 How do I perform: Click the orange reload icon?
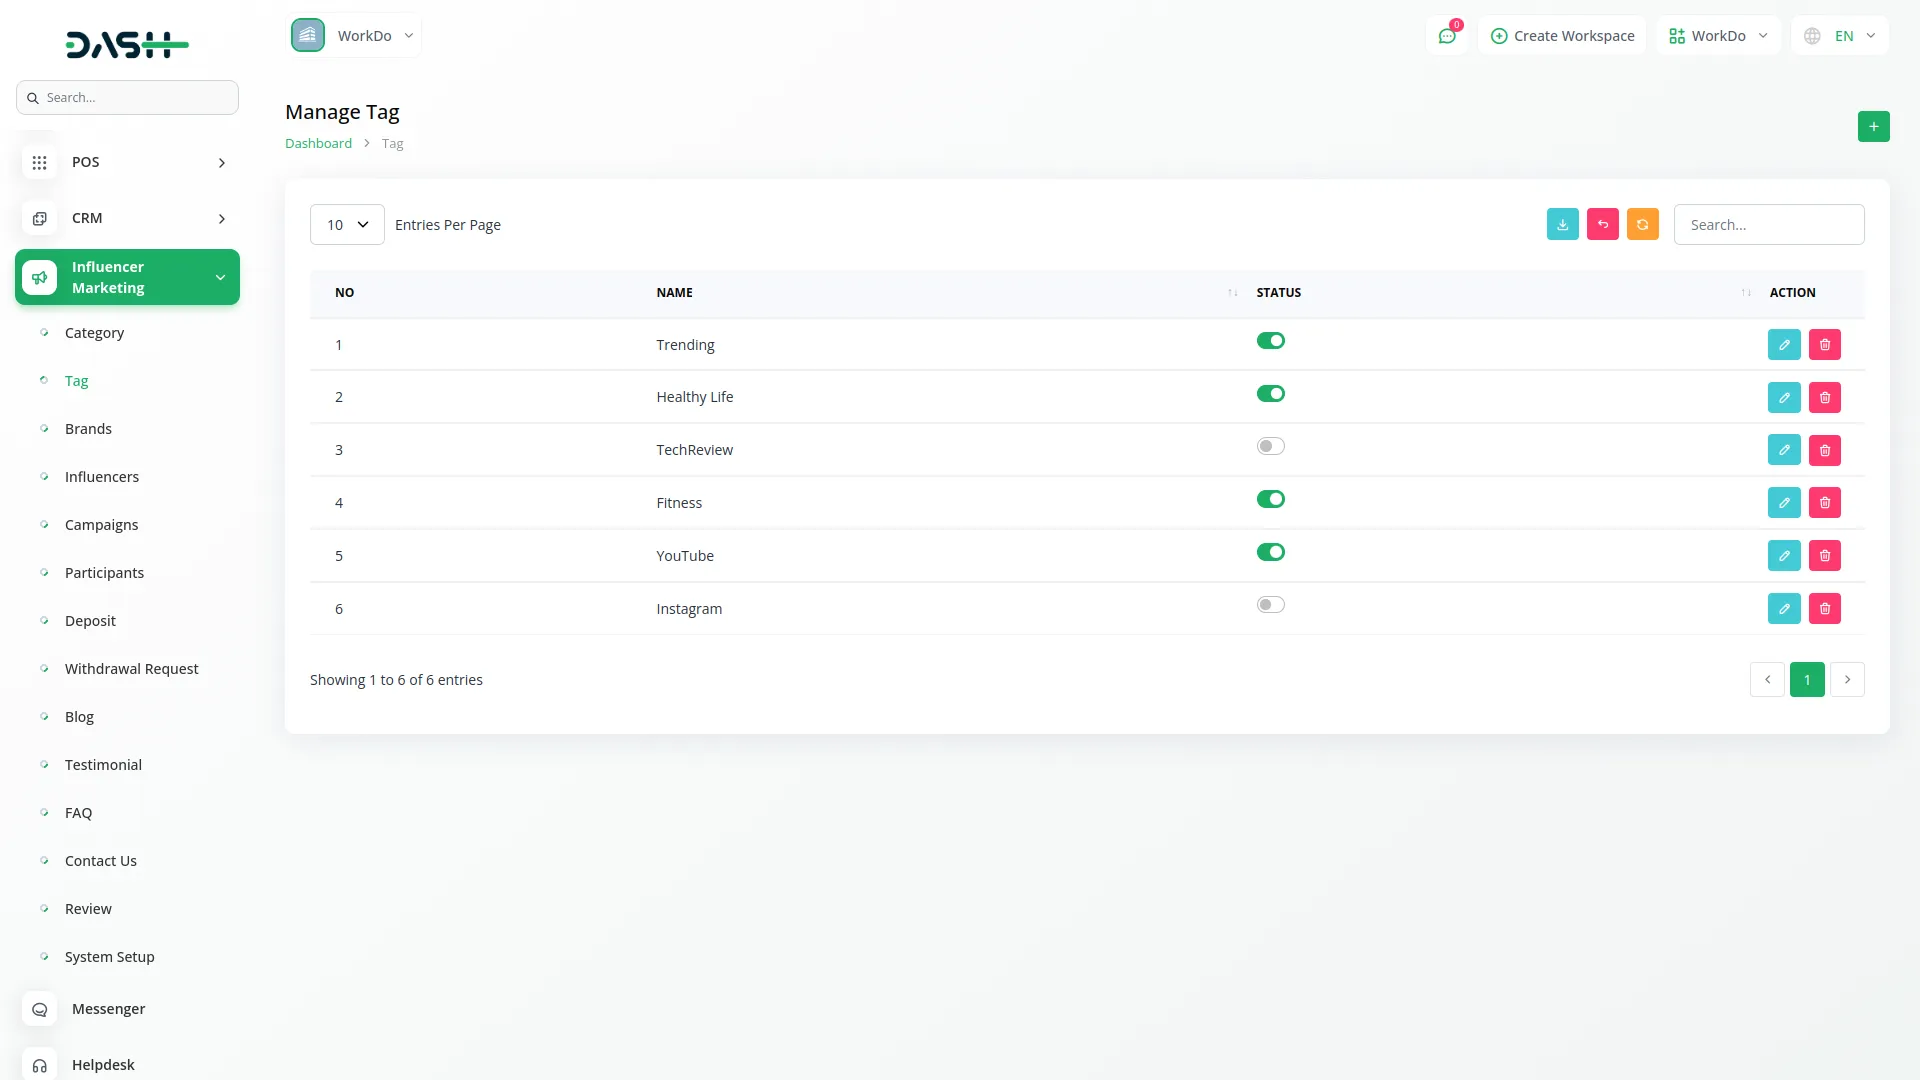pyautogui.click(x=1642, y=224)
